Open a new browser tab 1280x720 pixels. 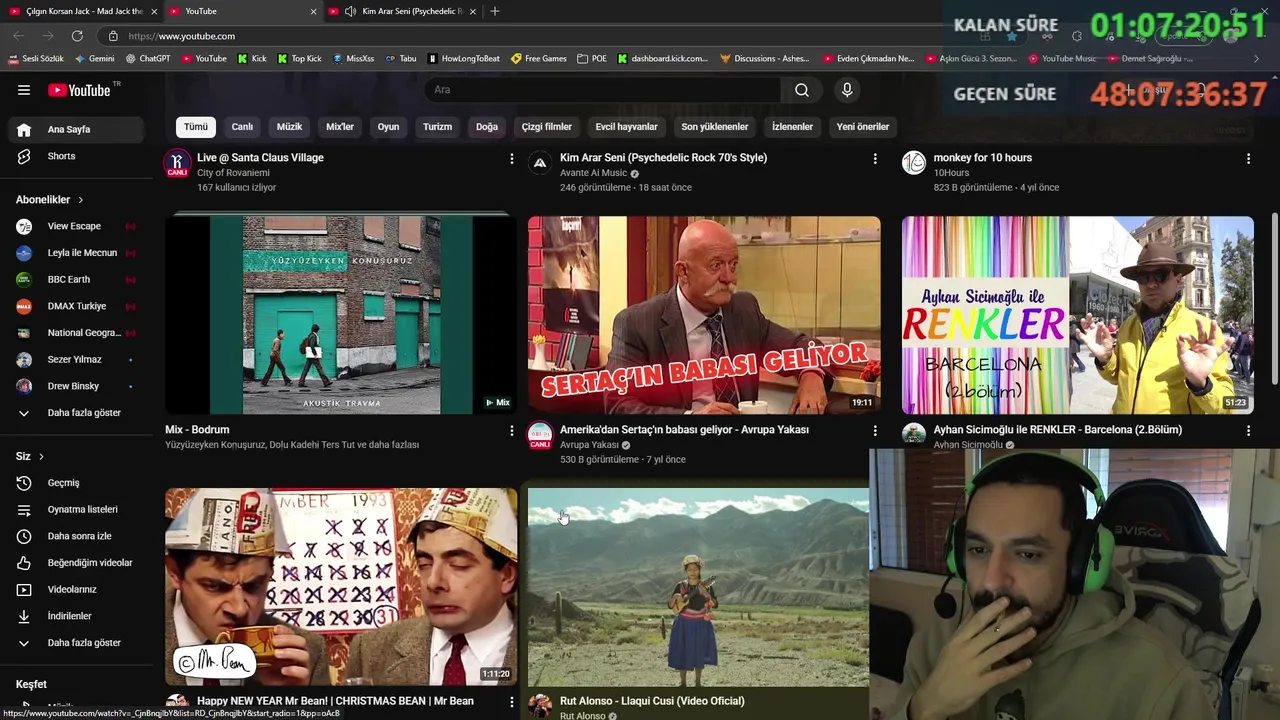(494, 11)
